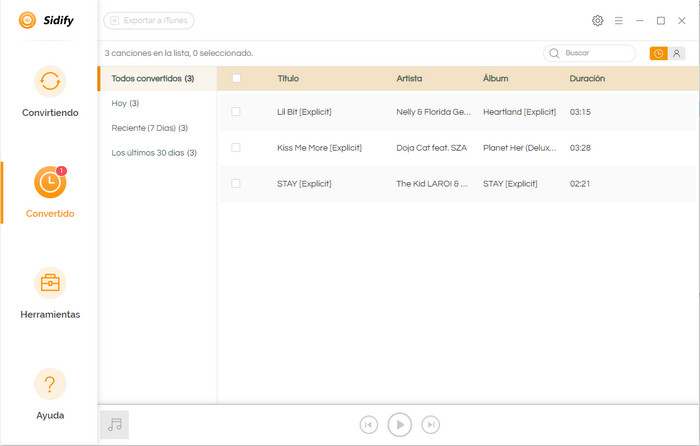Sort by Título column header
The image size is (700, 446).
[x=288, y=79]
